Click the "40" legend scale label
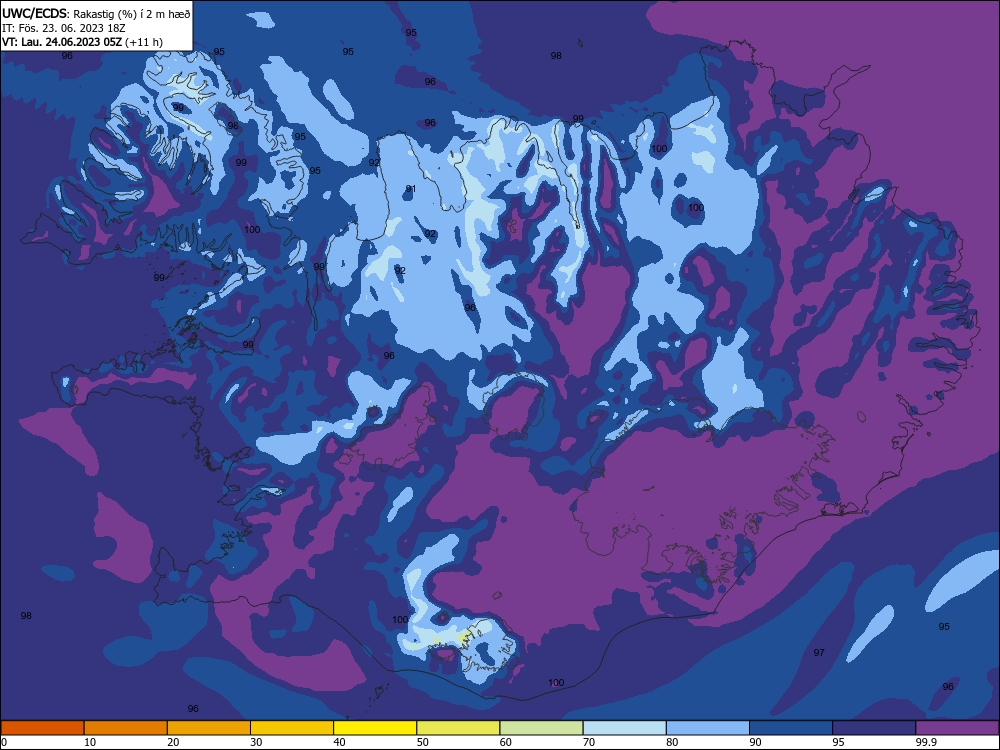 340,742
